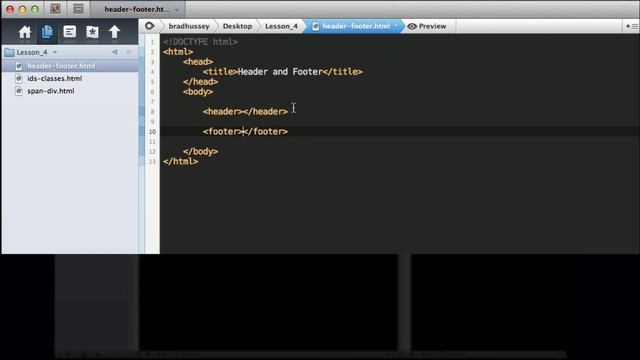Navigate to bradhussey in the path bar

tap(189, 26)
